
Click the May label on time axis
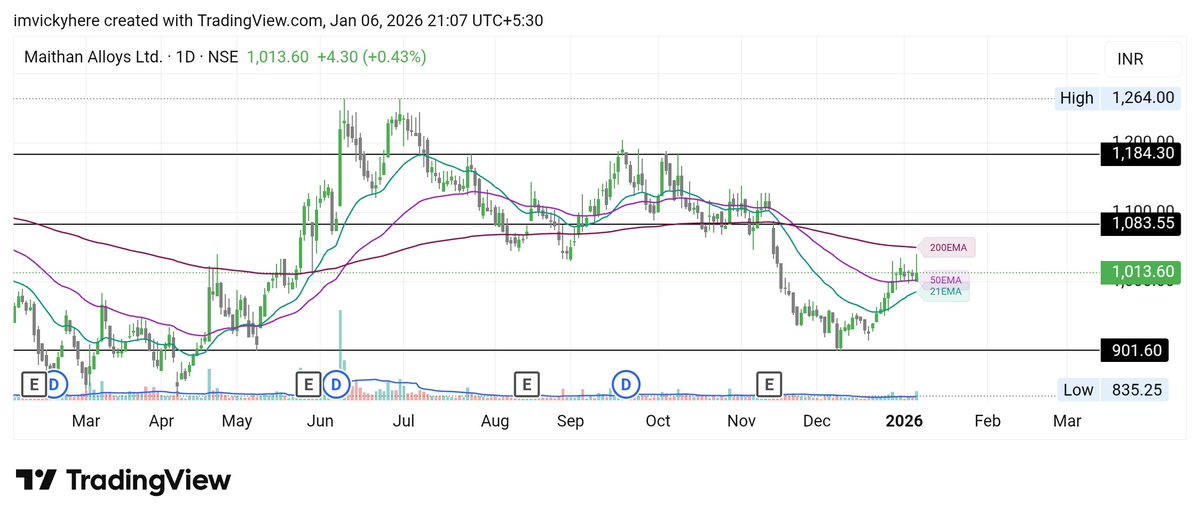pos(237,421)
